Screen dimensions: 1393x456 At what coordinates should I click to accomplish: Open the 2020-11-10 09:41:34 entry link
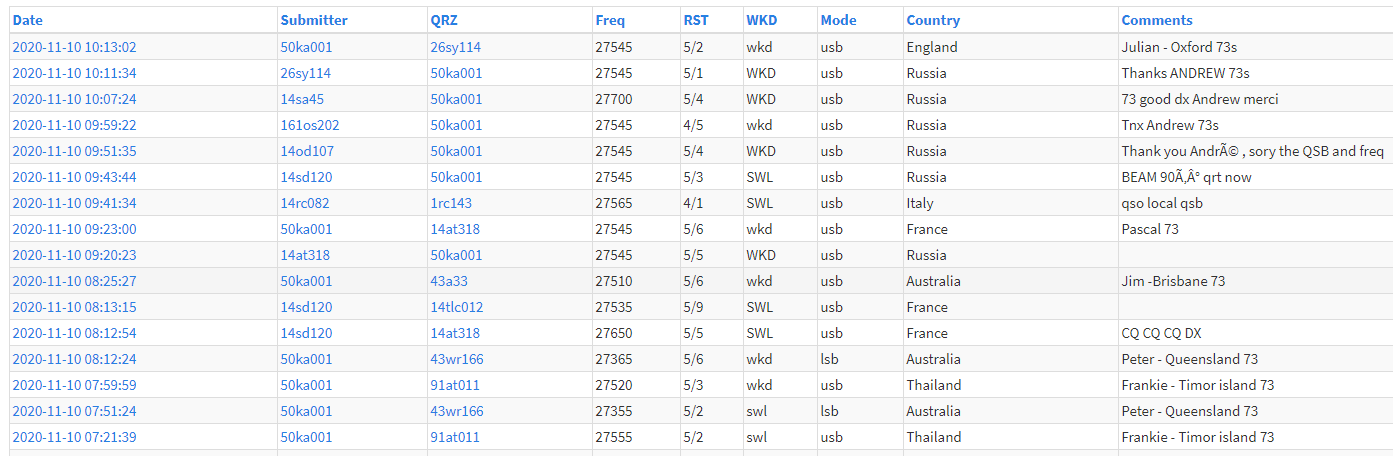74,203
